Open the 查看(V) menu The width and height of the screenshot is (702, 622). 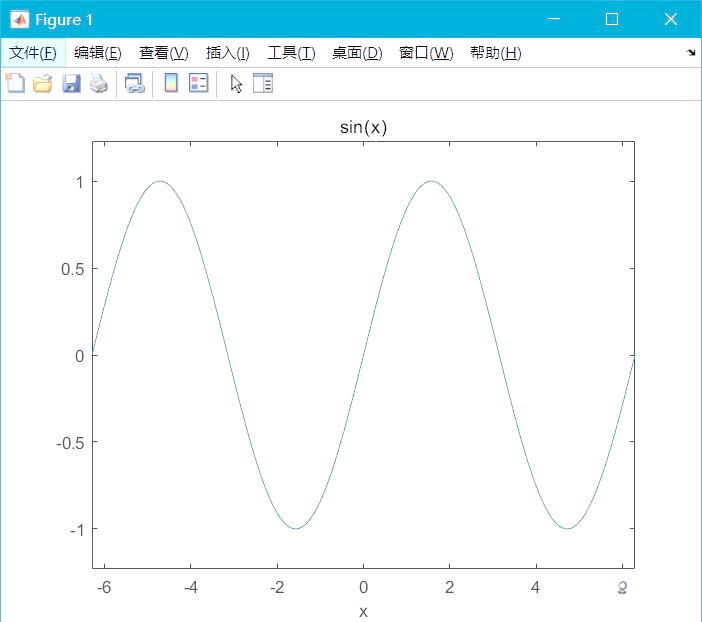[163, 53]
